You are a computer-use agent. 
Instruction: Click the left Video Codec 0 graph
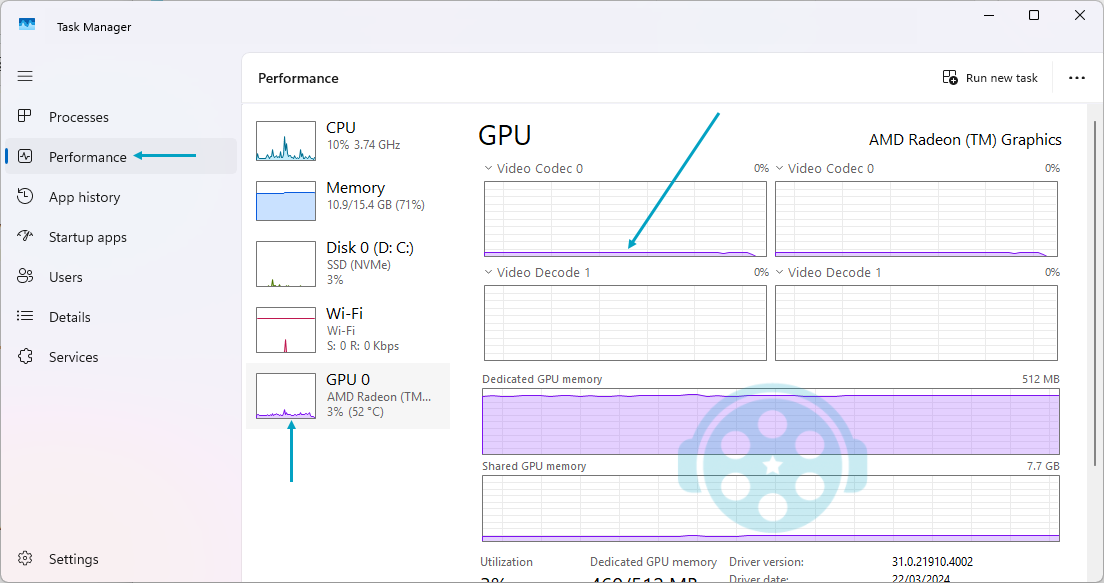pos(625,219)
